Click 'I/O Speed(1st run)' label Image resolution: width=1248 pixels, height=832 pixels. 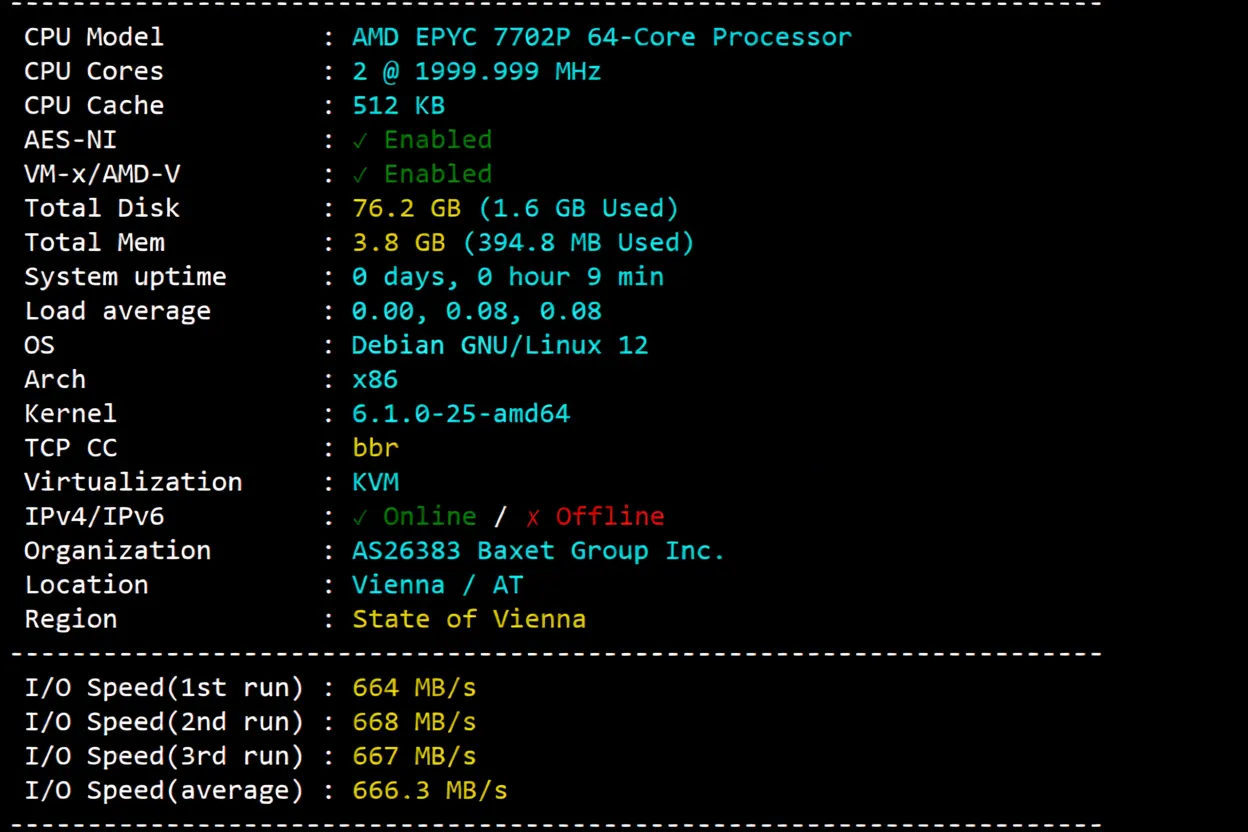coord(164,688)
